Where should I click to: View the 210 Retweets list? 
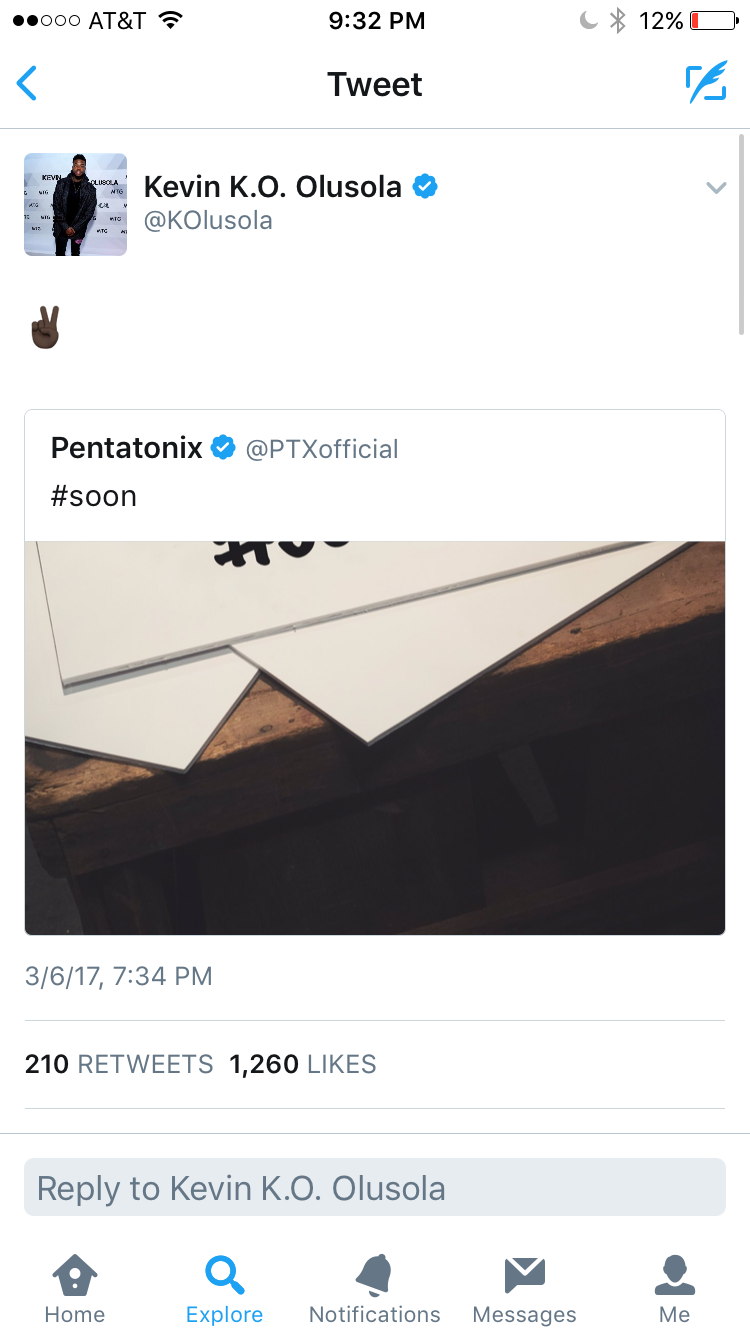tap(119, 1064)
